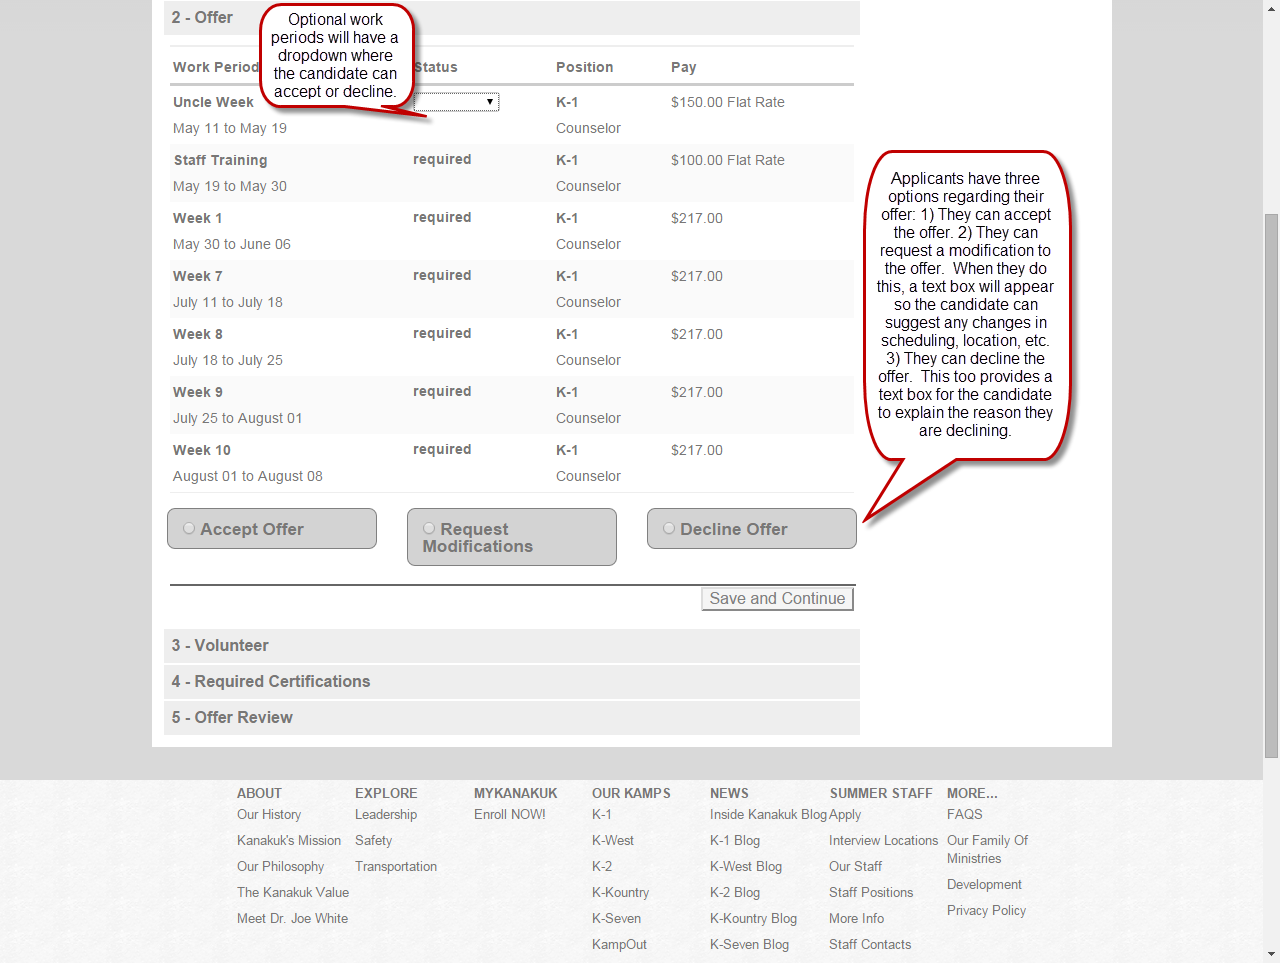
Task: Go to the Enroll NOW! link
Action: [510, 815]
